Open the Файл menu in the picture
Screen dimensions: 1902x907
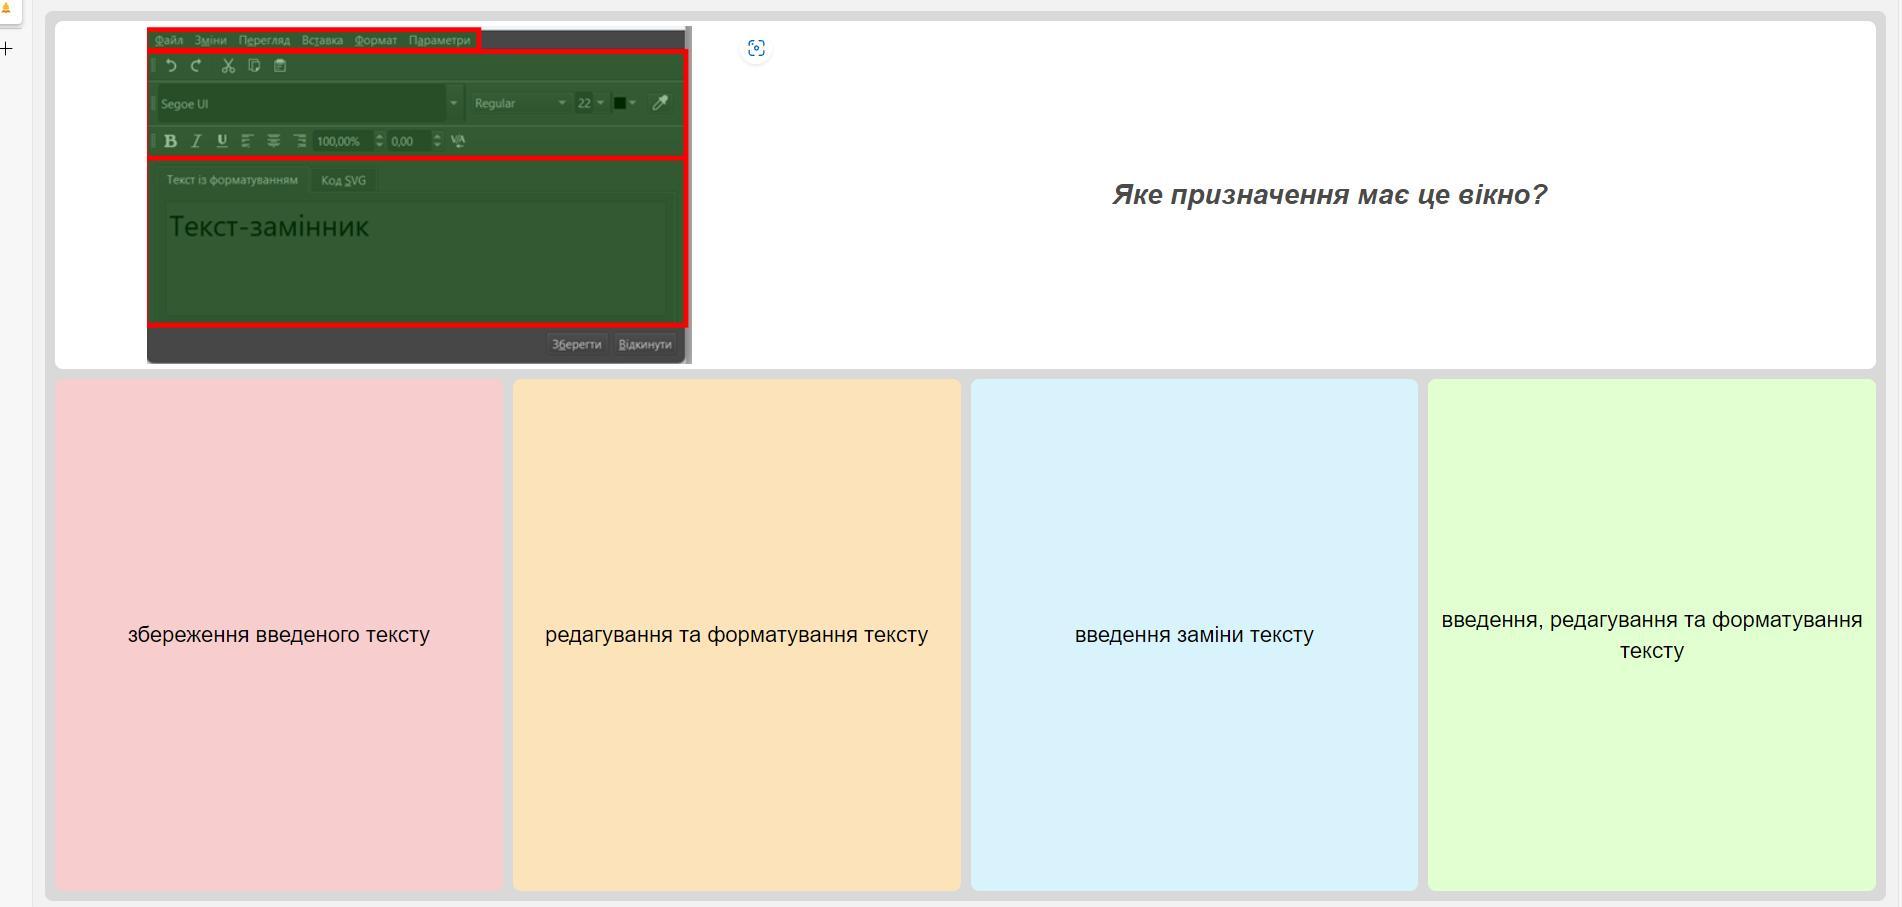pos(169,40)
